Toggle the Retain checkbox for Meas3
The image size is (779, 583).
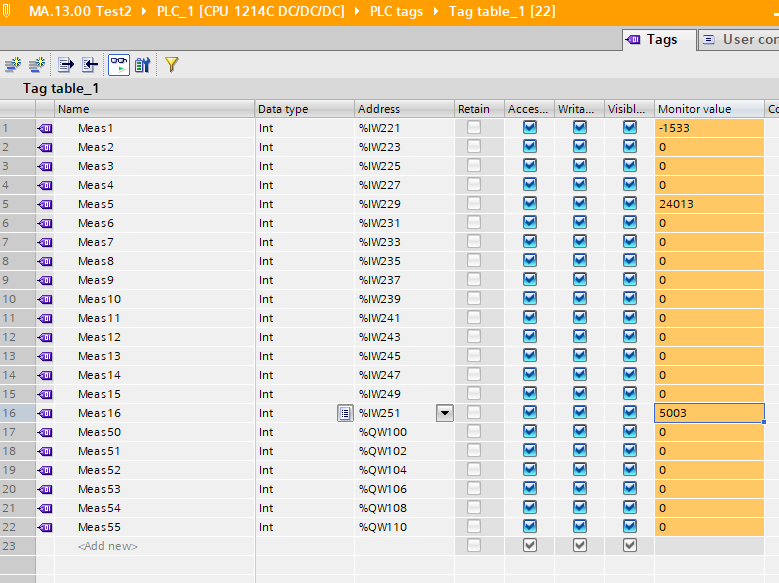473,166
